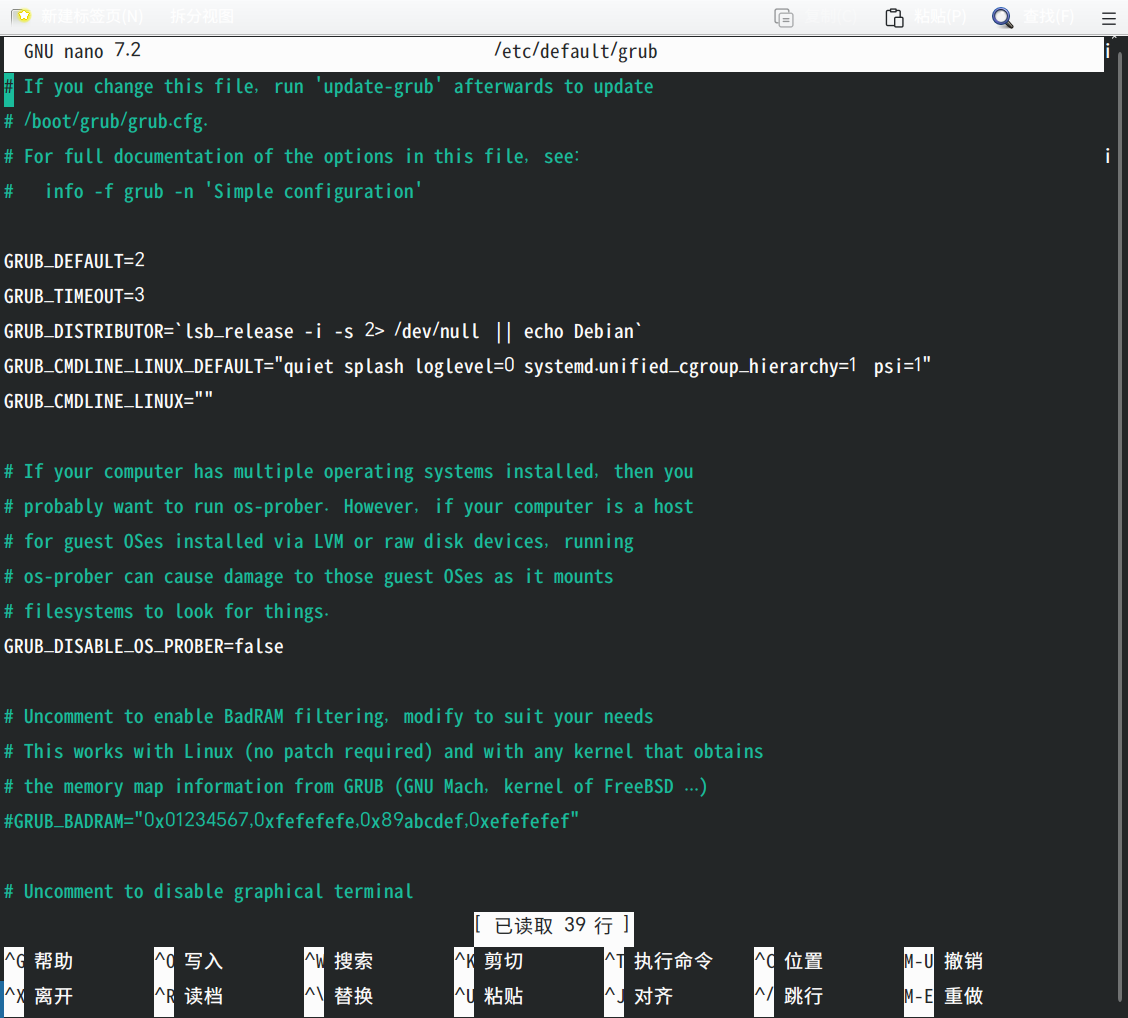Click the commented #GRUB_BADRAM line

(x=291, y=821)
